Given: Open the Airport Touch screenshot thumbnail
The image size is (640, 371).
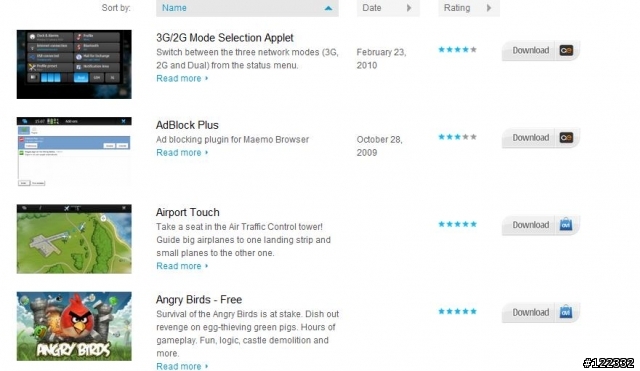Looking at the screenshot, I should point(74,239).
